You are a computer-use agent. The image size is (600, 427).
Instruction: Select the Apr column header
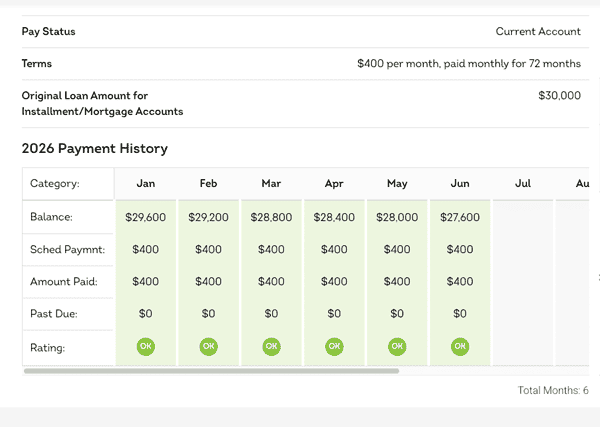coord(334,184)
